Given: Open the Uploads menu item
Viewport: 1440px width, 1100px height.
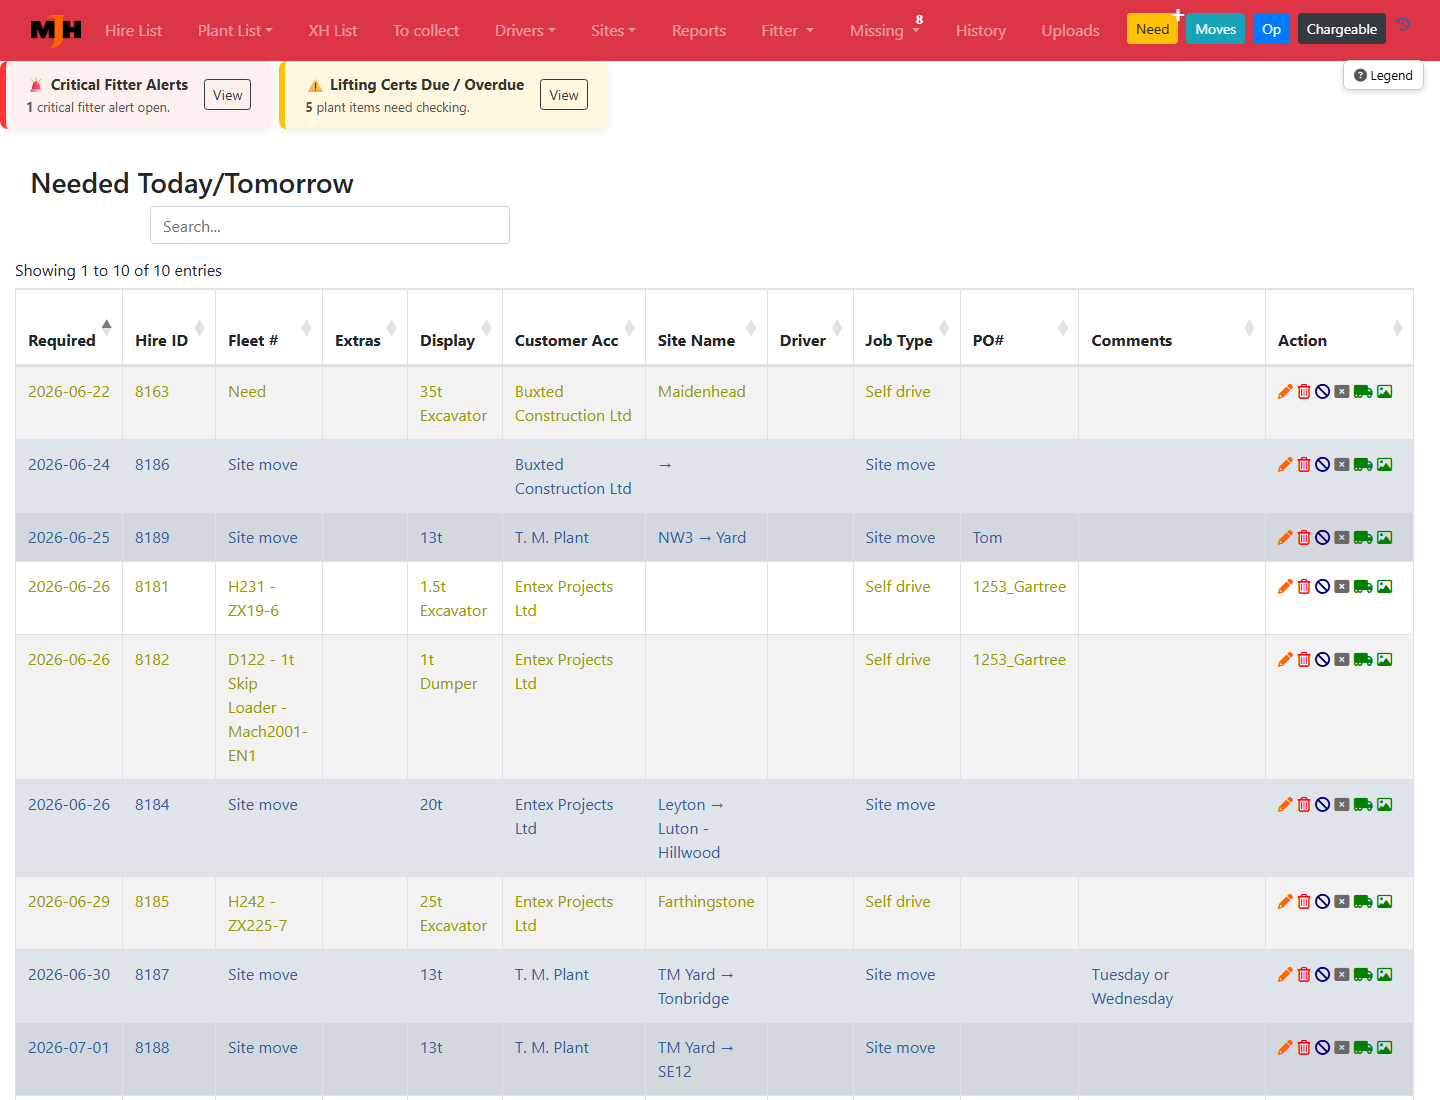Looking at the screenshot, I should point(1070,31).
